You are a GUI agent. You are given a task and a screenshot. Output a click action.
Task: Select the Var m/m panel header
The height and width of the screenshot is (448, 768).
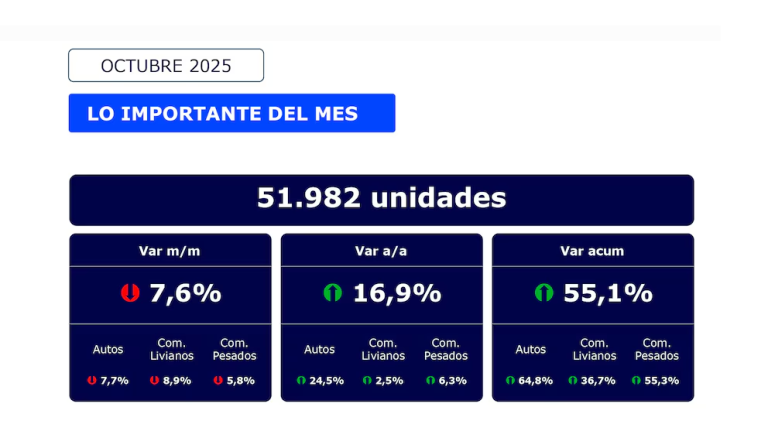(x=170, y=251)
